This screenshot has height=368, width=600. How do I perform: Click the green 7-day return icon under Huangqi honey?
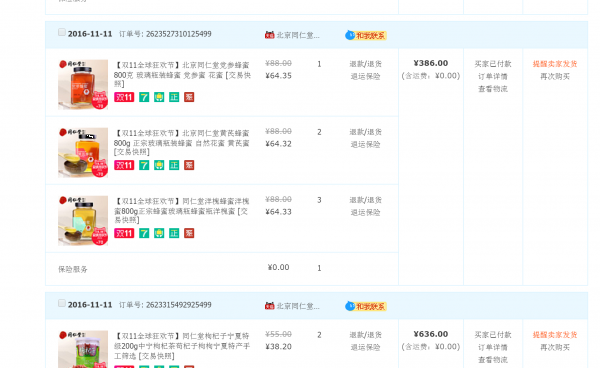coord(144,165)
